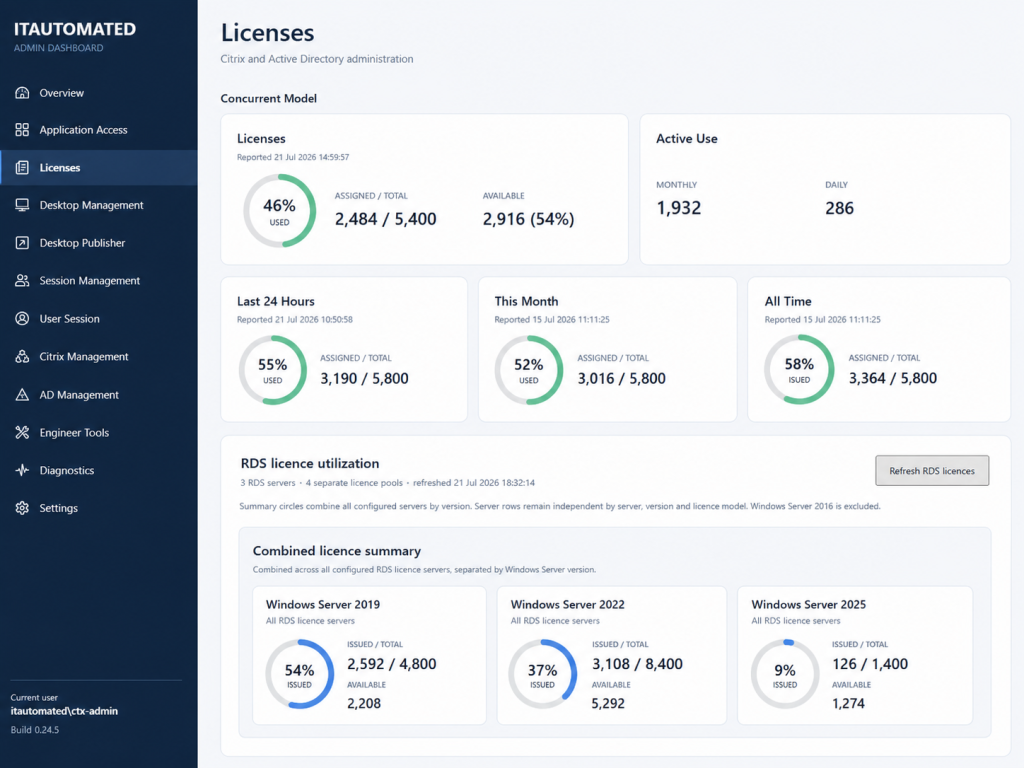Go to Citrix Management
This screenshot has height=768, width=1024.
tap(99, 357)
